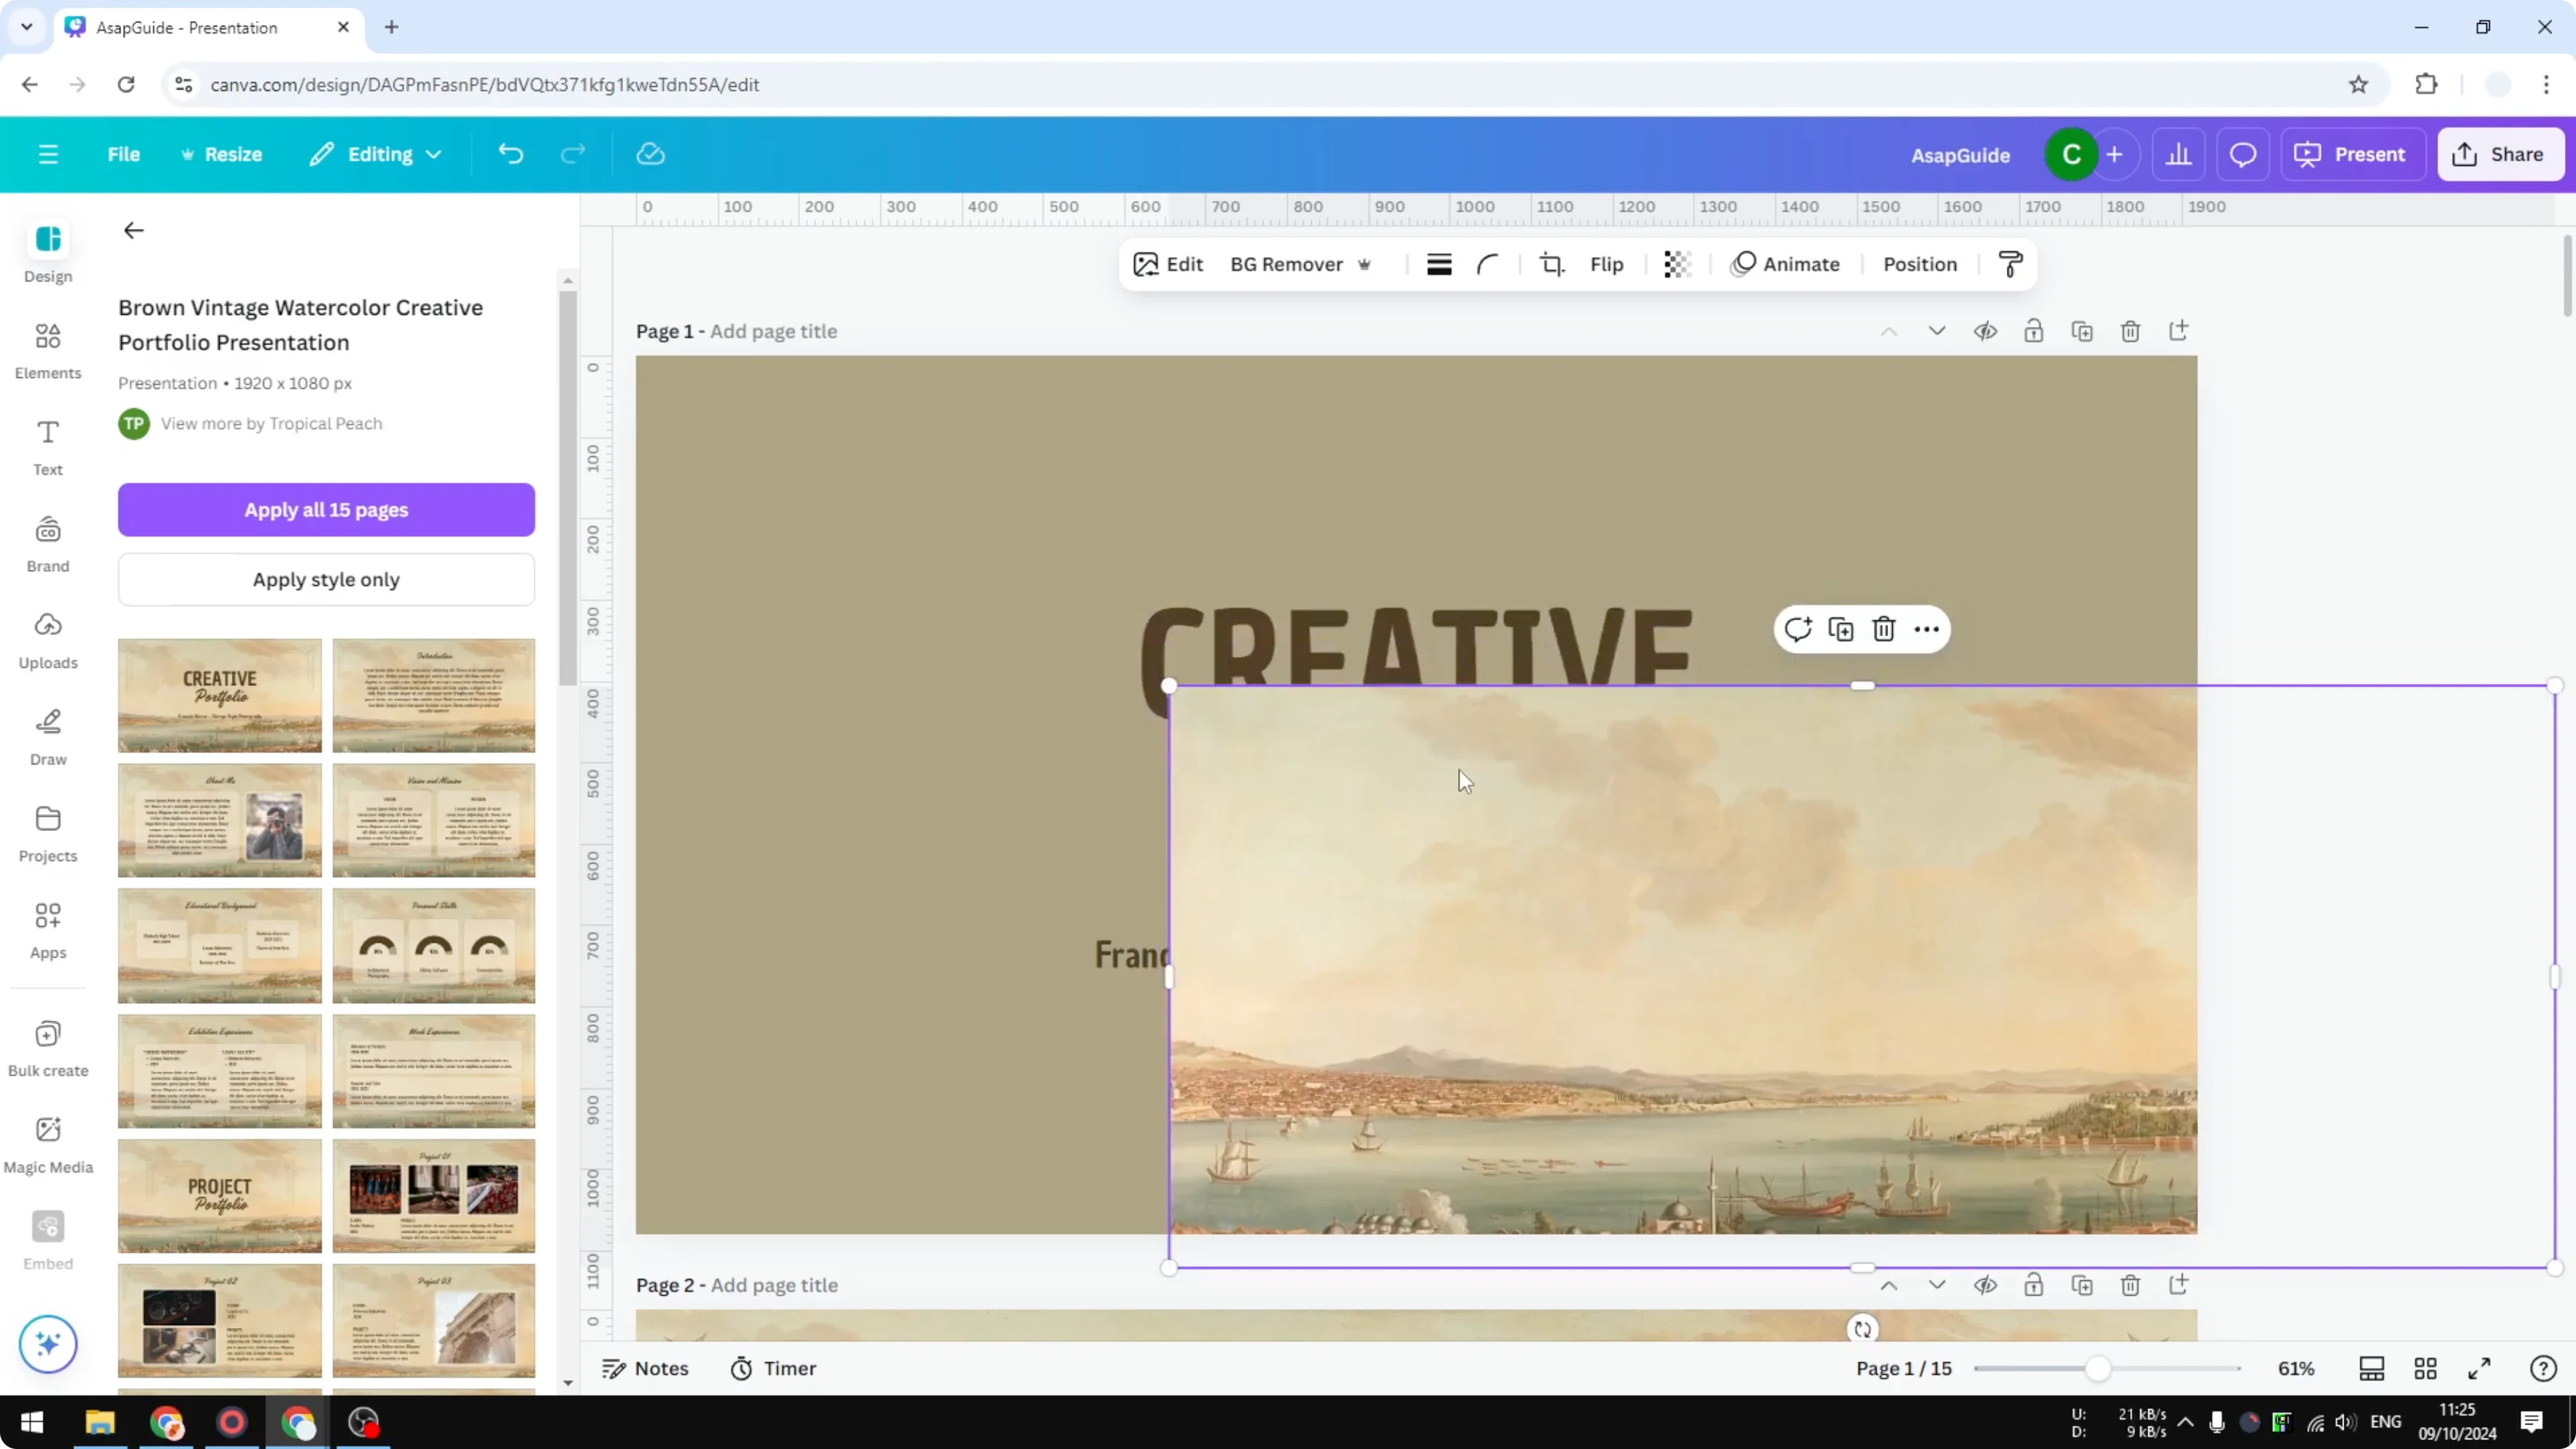The image size is (2576, 1449).
Task: Open corner rounding option
Action: [1487, 264]
